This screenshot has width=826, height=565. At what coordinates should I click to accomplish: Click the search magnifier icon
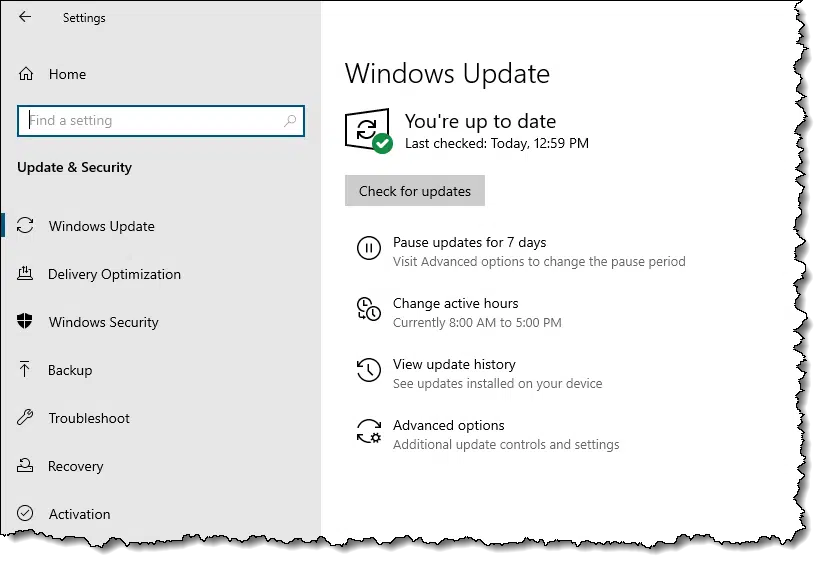(x=290, y=121)
